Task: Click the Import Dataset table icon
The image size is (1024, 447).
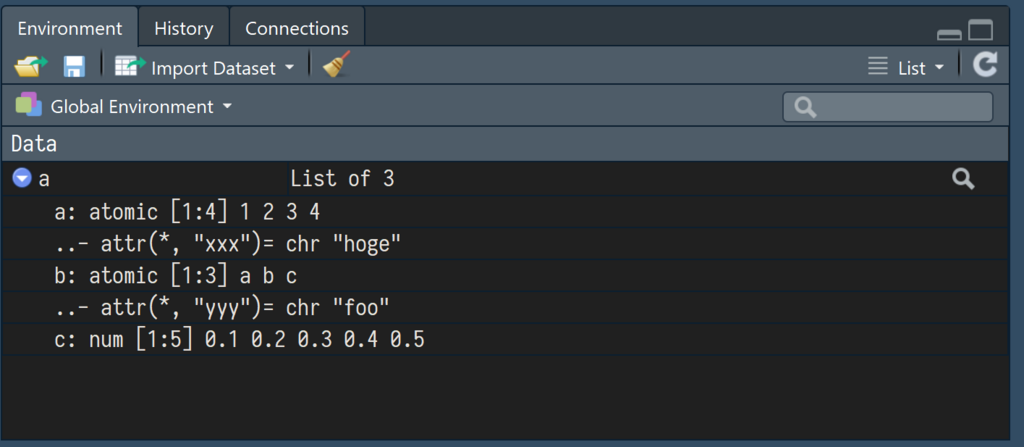Action: [x=130, y=67]
